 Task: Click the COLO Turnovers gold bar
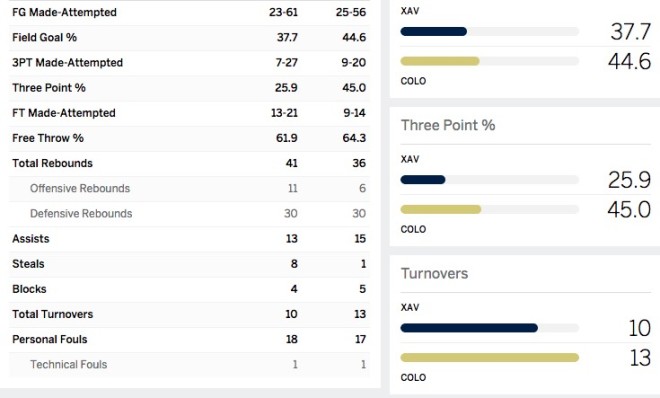pyautogui.click(x=490, y=358)
